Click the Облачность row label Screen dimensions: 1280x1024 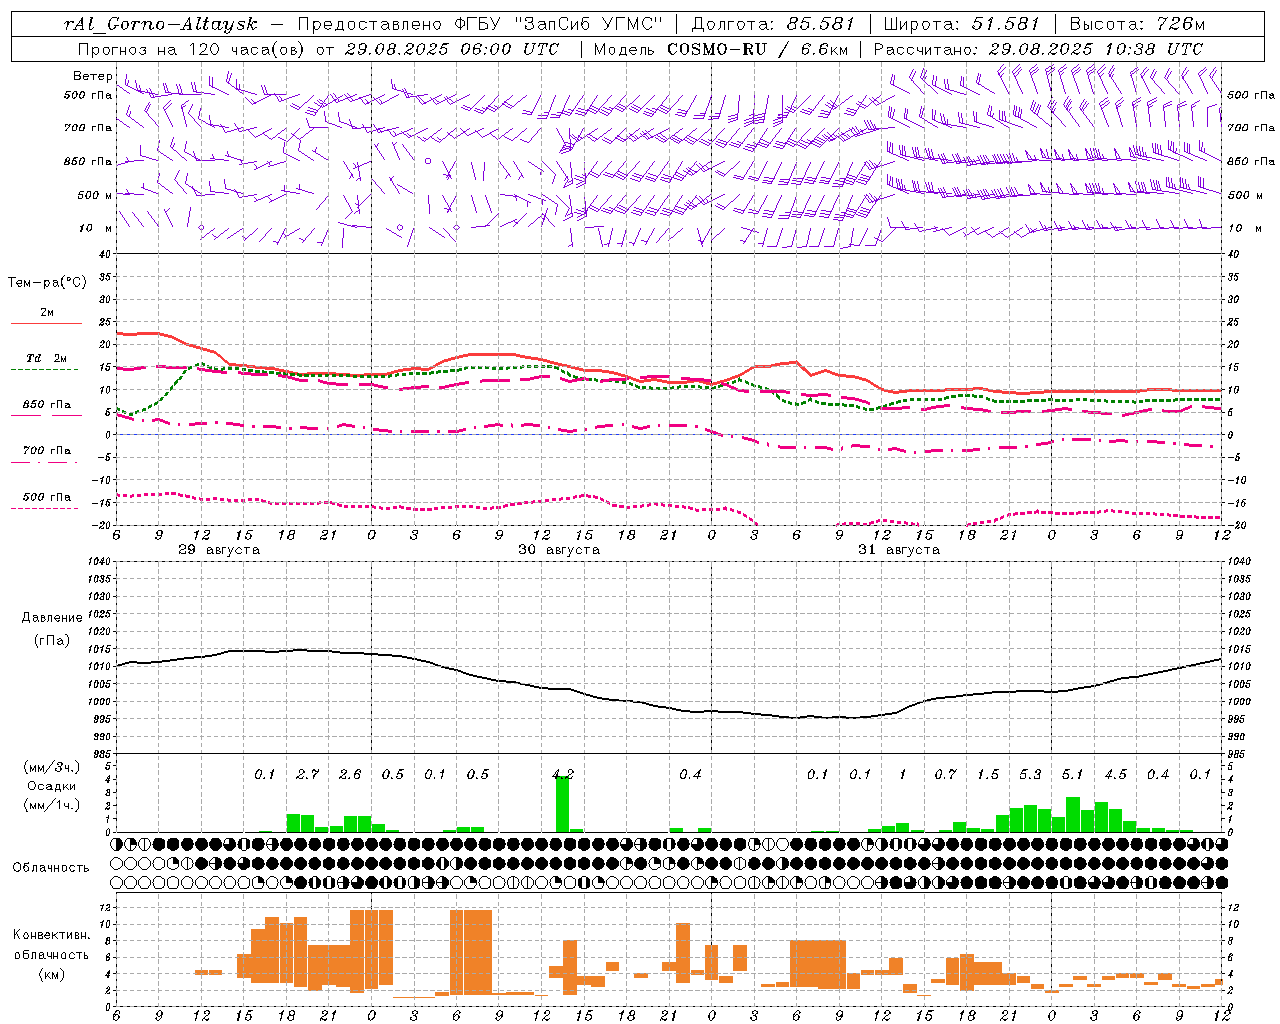coord(51,868)
